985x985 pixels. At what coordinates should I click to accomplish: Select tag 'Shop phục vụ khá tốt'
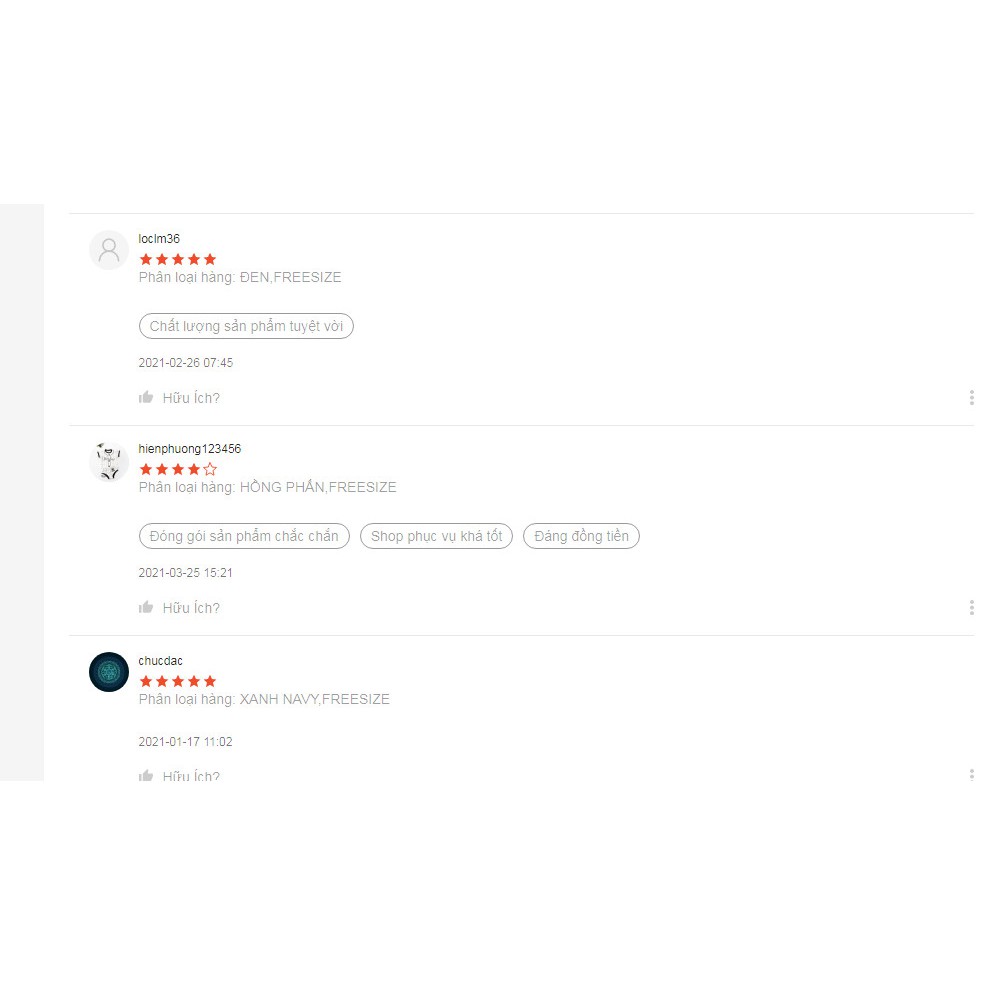point(437,536)
